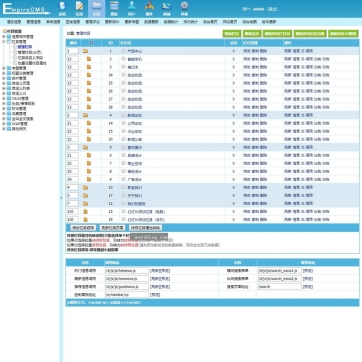Screen dimensions: 362x362
Task: Open 数据更新 in the submenu bar
Action: coord(151,22)
